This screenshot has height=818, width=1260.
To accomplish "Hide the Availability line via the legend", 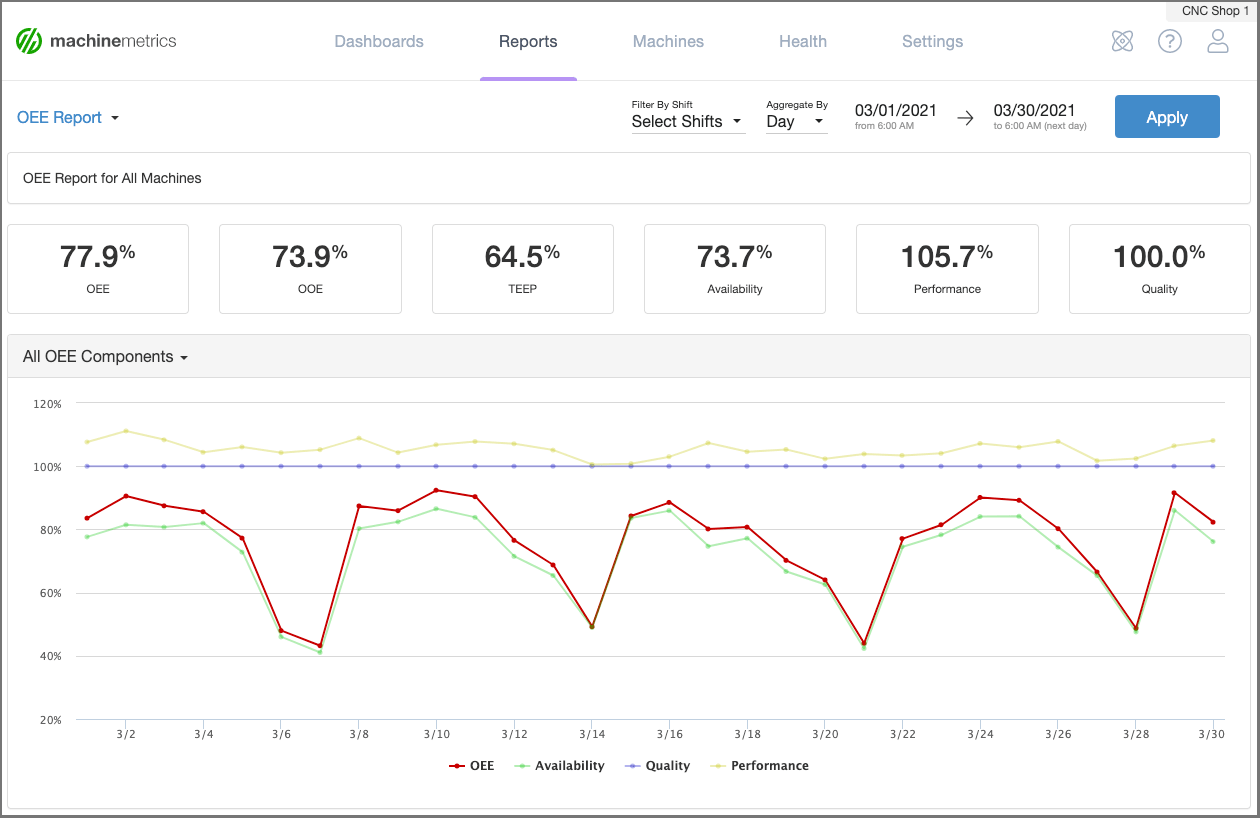I will pos(568,765).
